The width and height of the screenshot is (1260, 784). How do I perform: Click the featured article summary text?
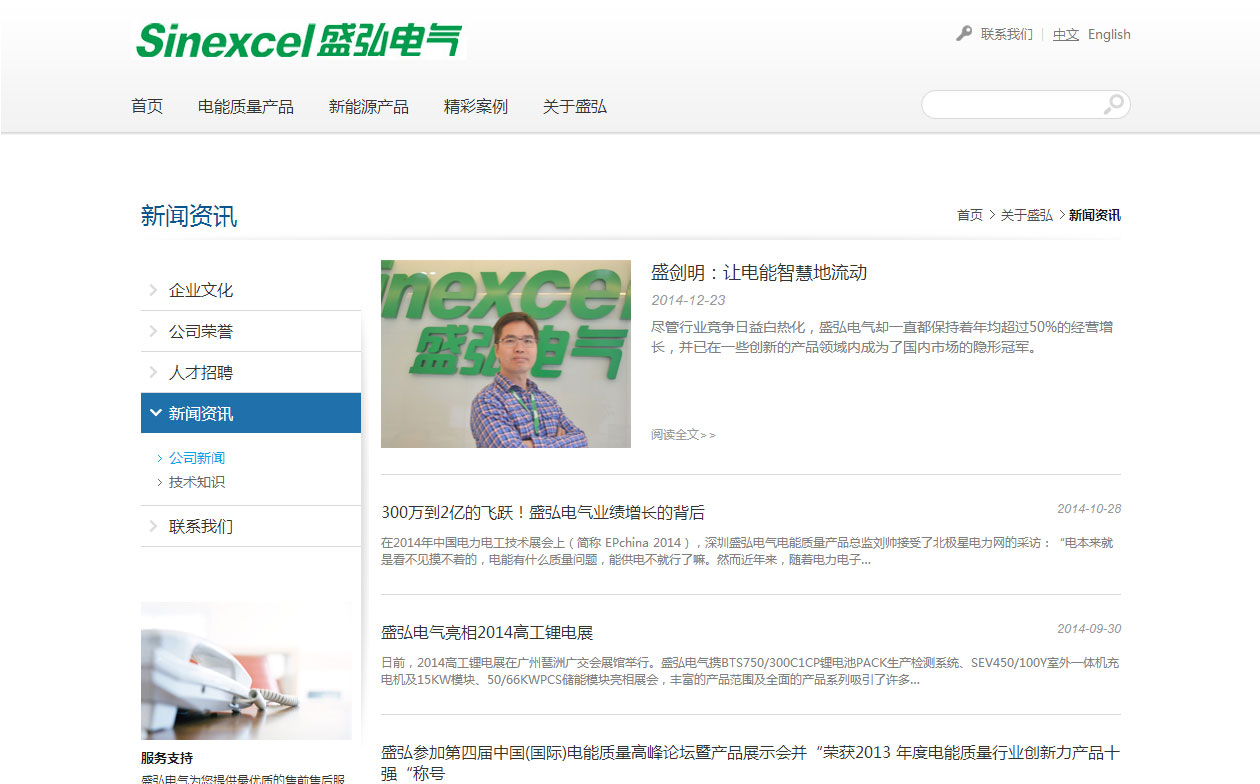click(882, 337)
